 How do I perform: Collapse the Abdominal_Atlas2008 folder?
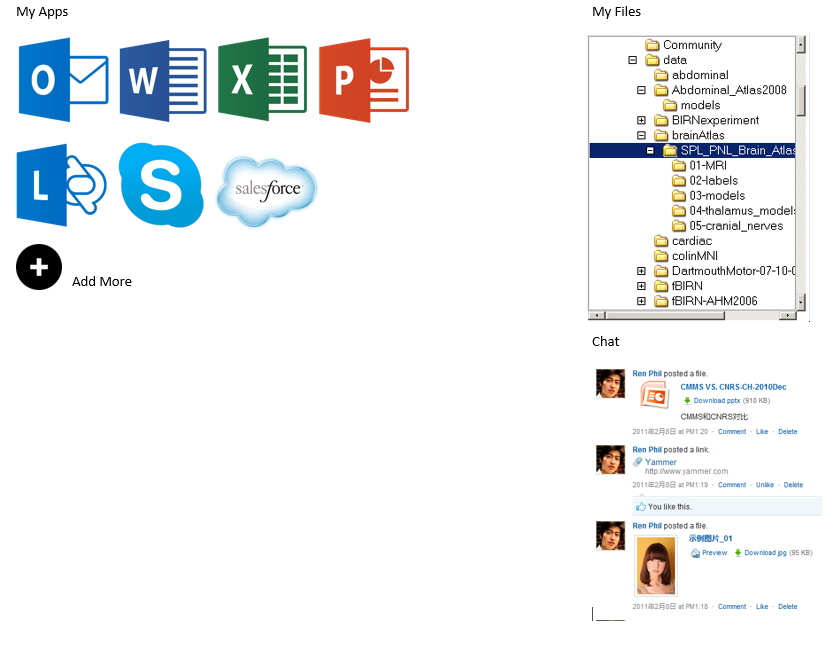point(641,90)
